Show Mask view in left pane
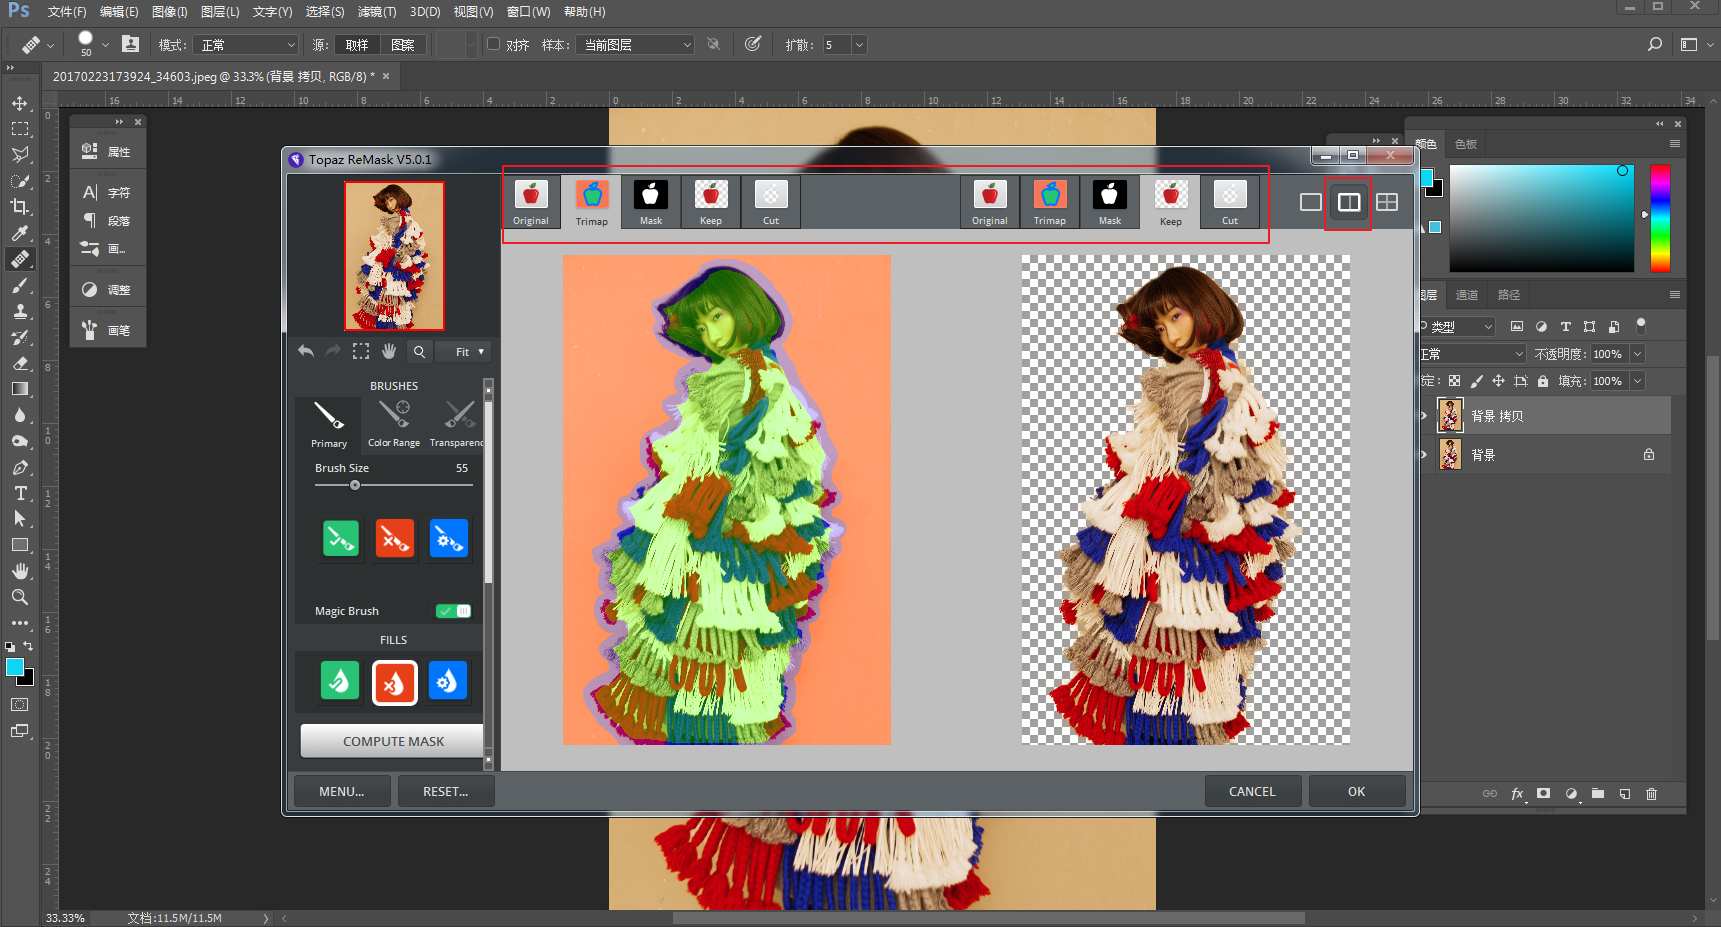This screenshot has height=927, width=1721. tap(651, 202)
